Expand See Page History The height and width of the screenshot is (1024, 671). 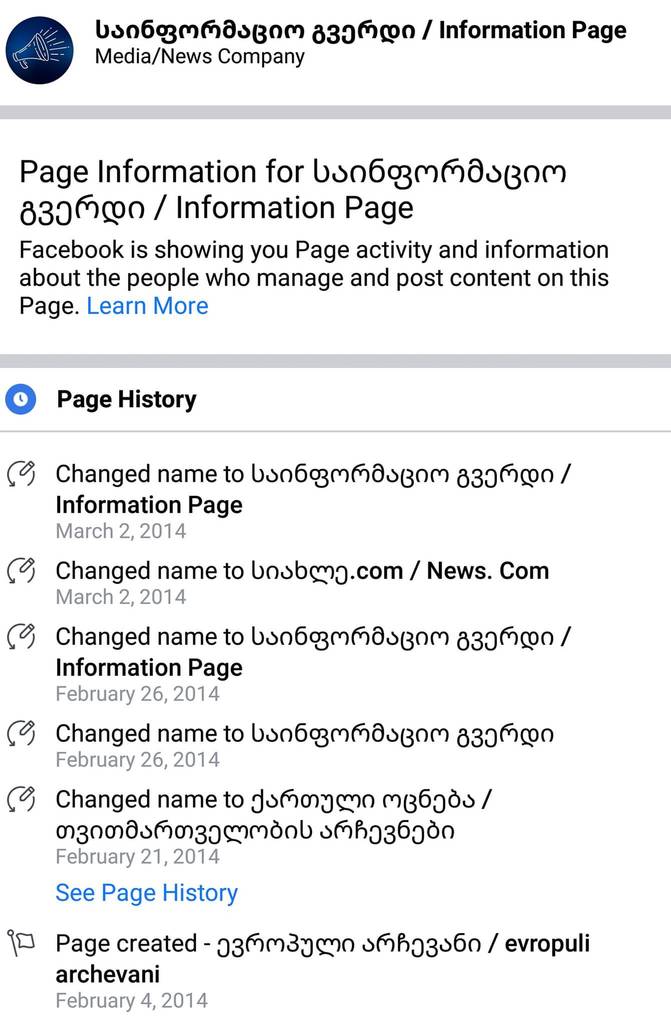146,893
